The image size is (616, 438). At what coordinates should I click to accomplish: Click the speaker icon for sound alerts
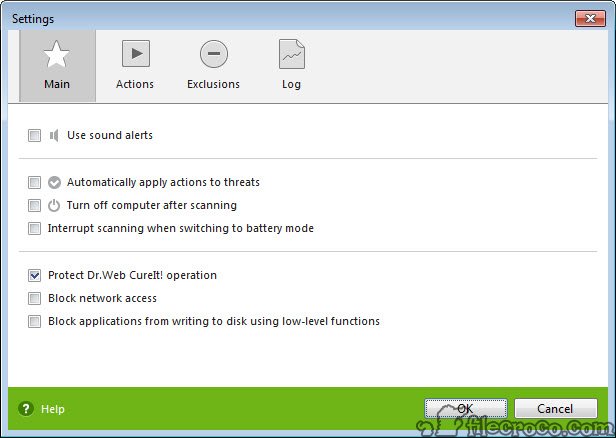pyautogui.click(x=54, y=136)
